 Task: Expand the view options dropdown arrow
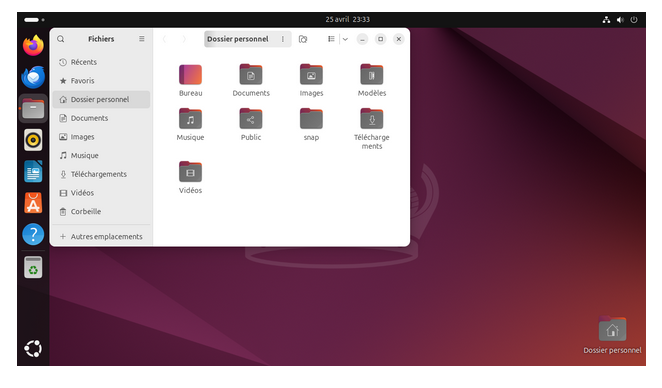pos(345,39)
